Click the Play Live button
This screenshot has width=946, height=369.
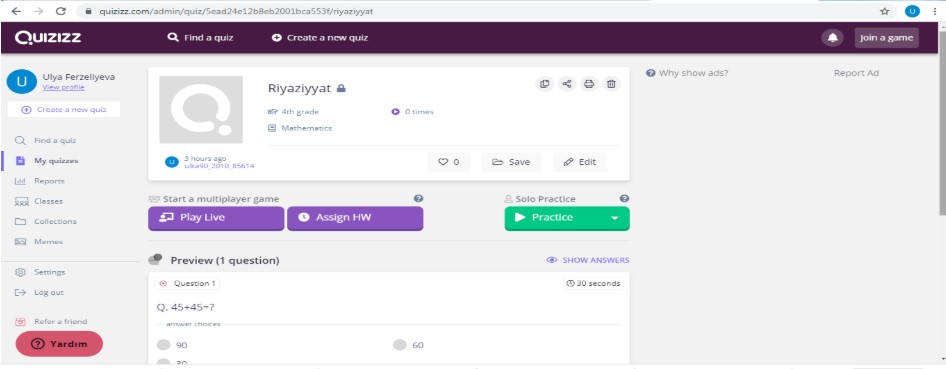point(215,218)
